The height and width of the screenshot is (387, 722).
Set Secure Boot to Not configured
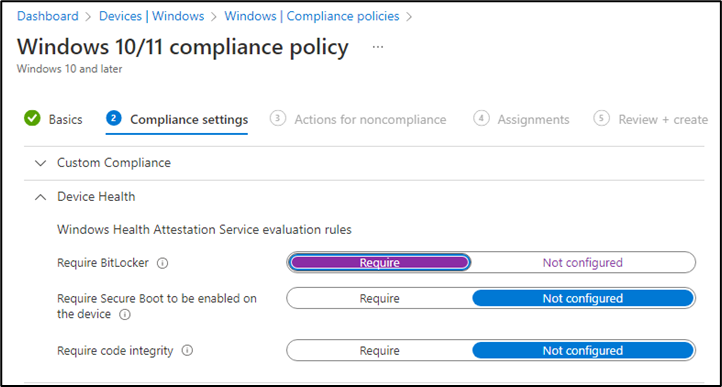[582, 299]
